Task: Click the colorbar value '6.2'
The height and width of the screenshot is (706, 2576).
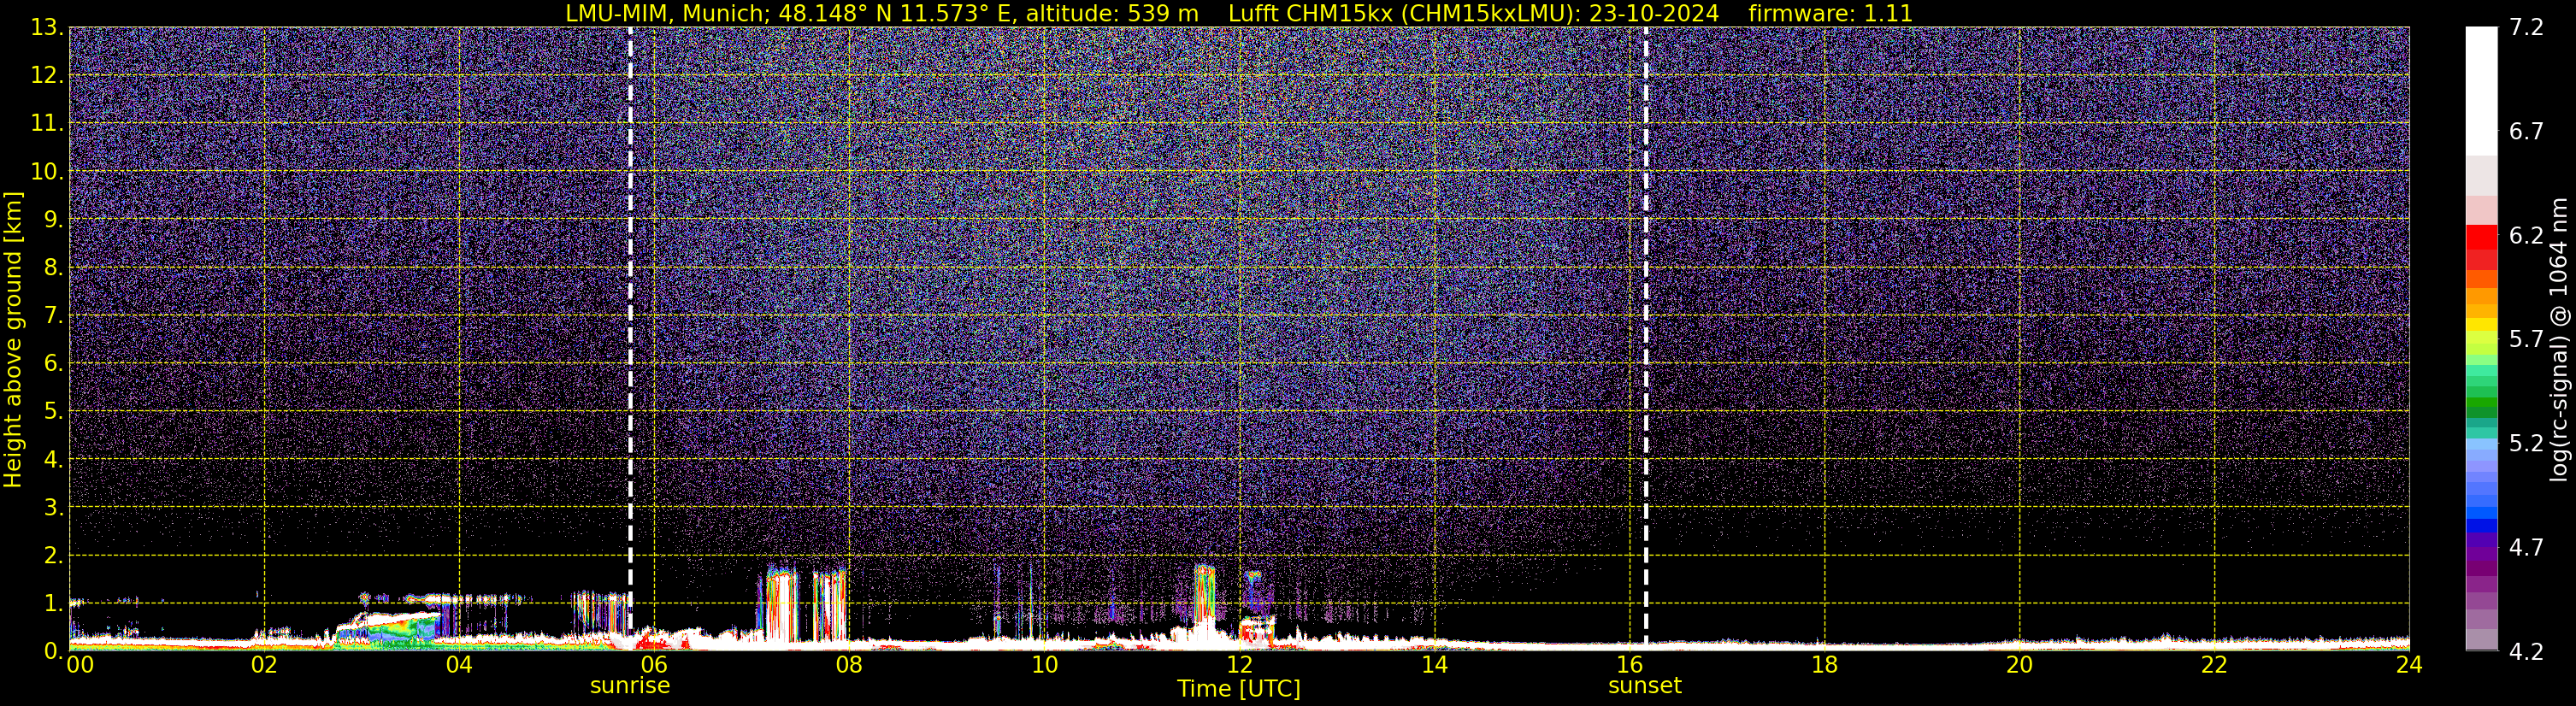Action: tap(2526, 235)
